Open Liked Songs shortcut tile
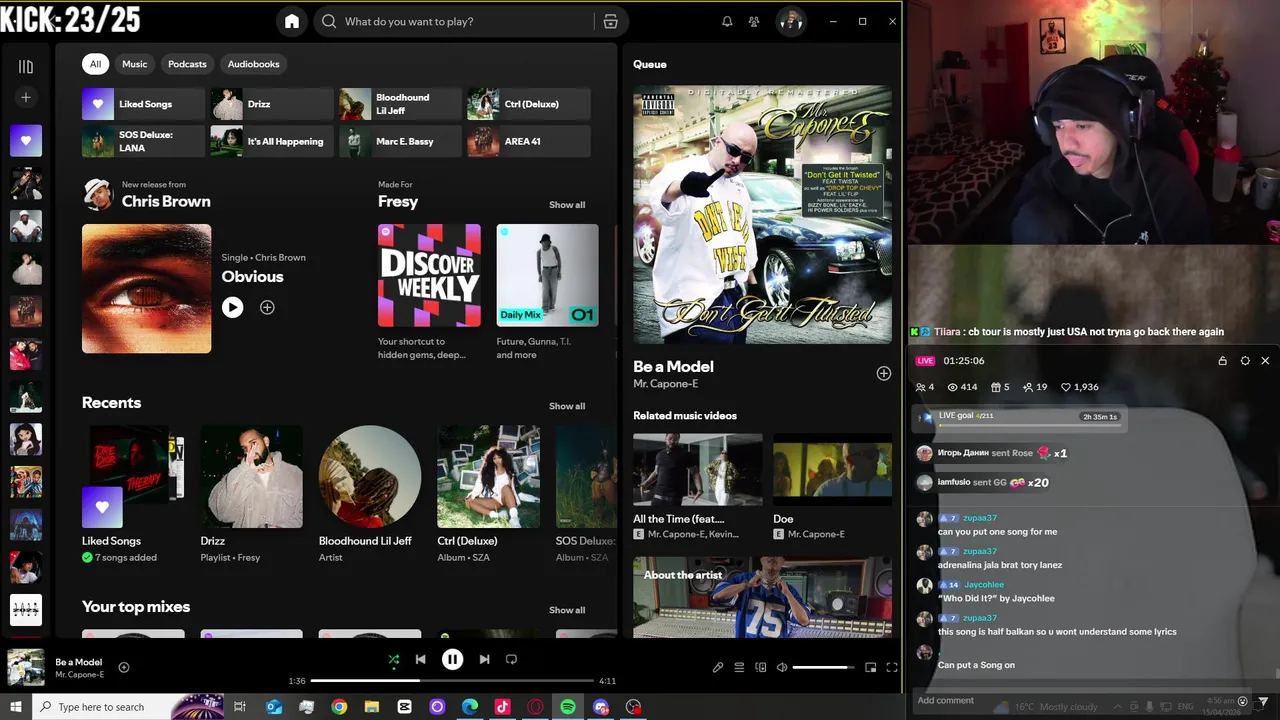The height and width of the screenshot is (720, 1280). click(143, 104)
